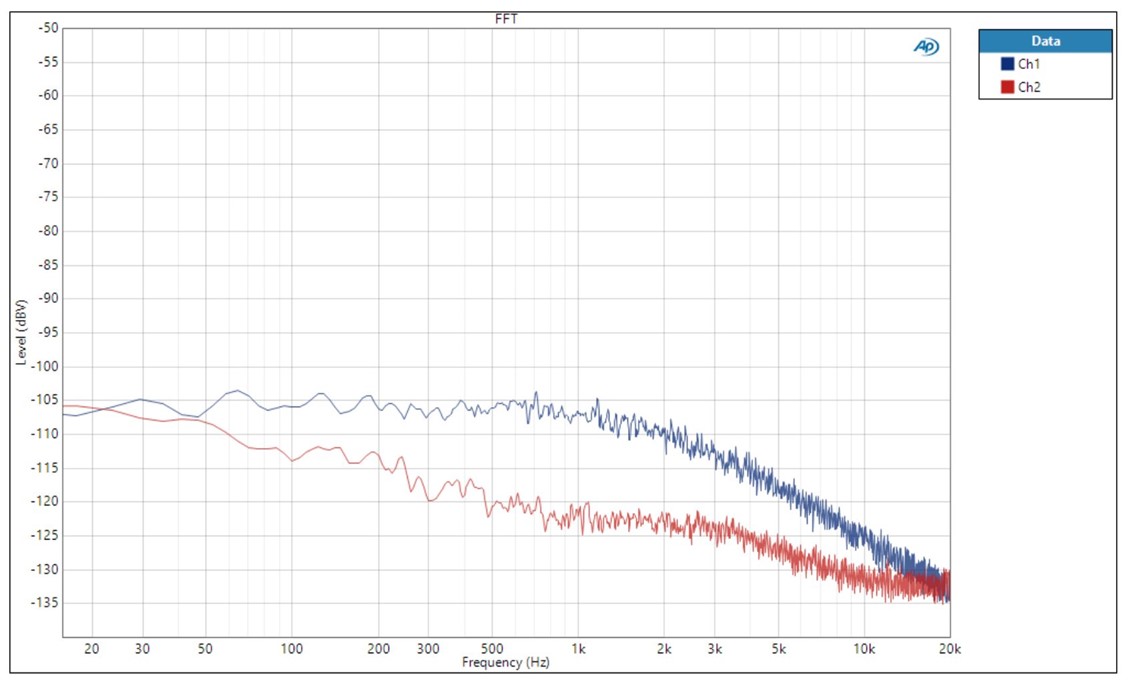1132x686 pixels.
Task: Select the Ch1 label in the legend
Action: (1028, 64)
